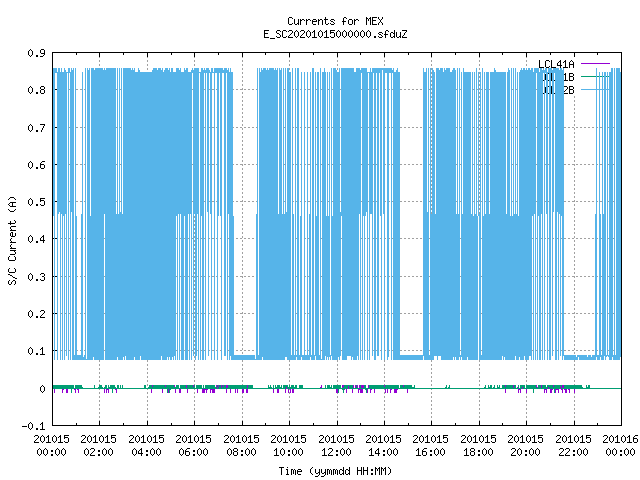Click the green legend line sample for 1B
This screenshot has height=480, width=640.
[x=595, y=77]
